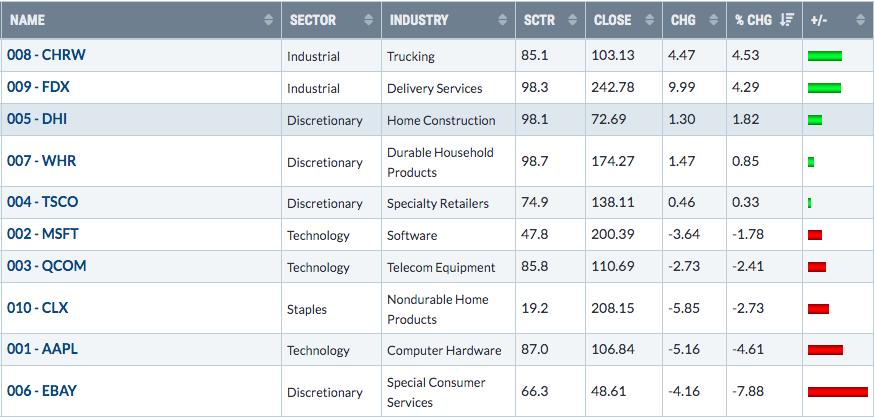
Task: Sort by CLOSE using its arrow icon
Action: (x=649, y=20)
